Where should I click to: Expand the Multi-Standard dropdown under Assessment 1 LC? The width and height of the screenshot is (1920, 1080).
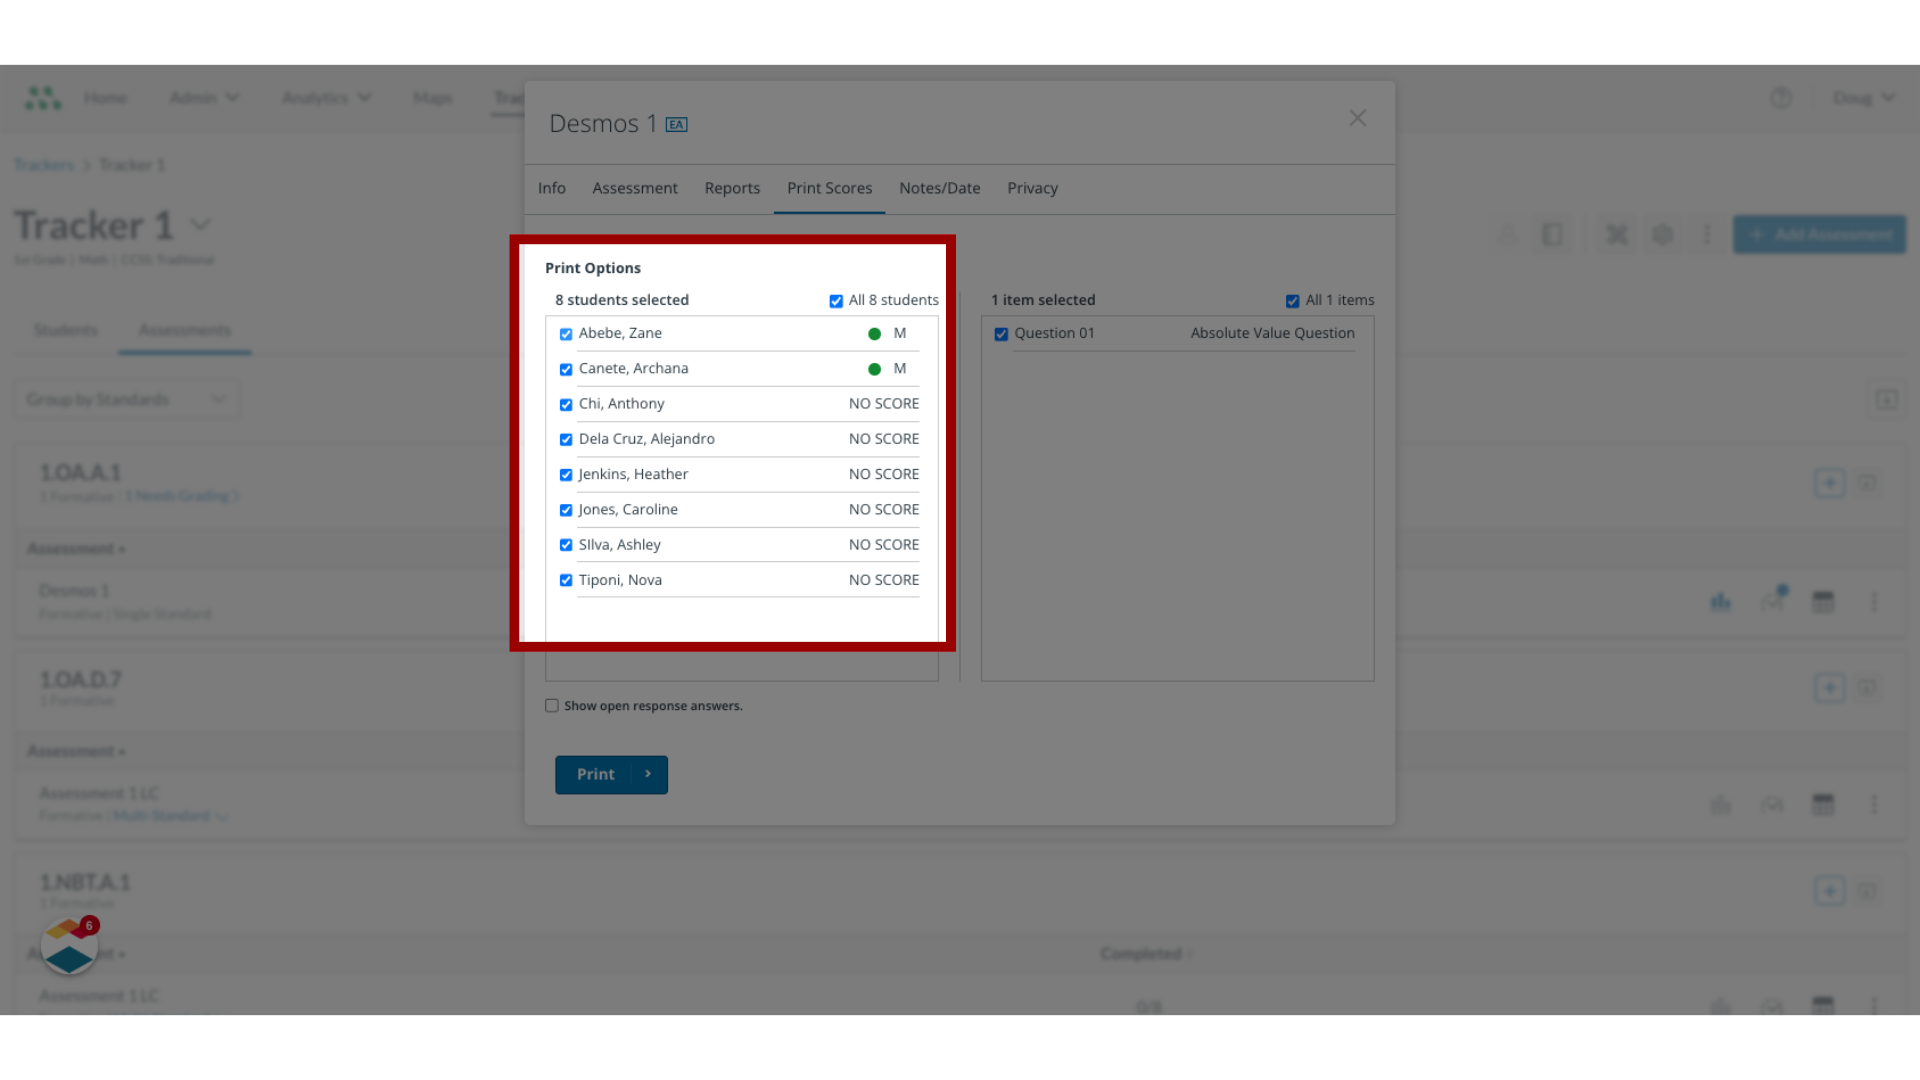(170, 816)
